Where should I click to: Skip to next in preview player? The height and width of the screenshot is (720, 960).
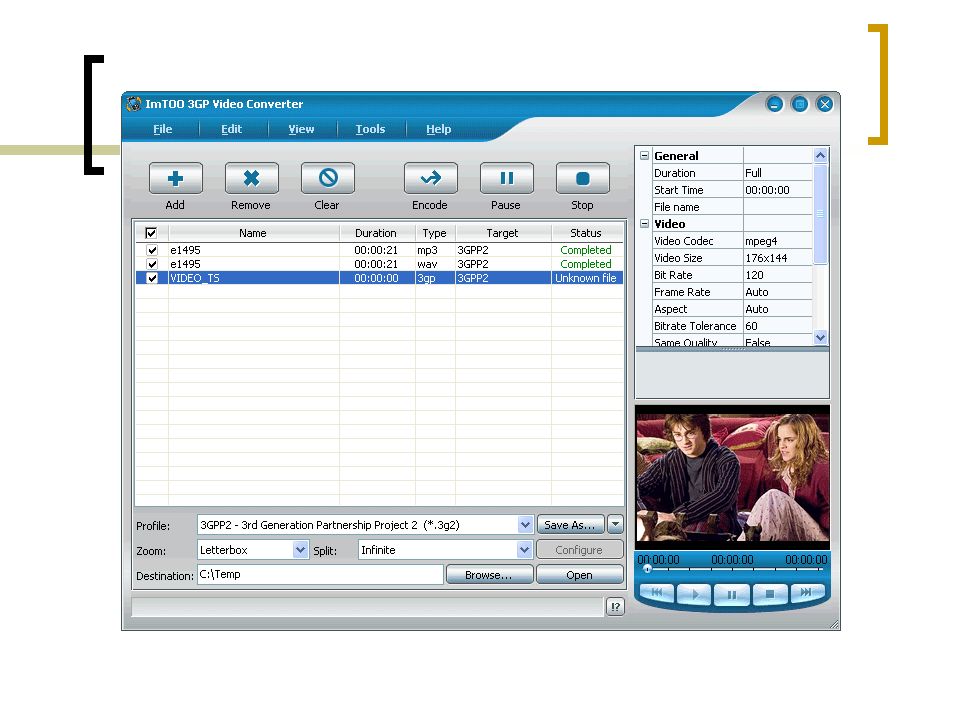coord(807,592)
